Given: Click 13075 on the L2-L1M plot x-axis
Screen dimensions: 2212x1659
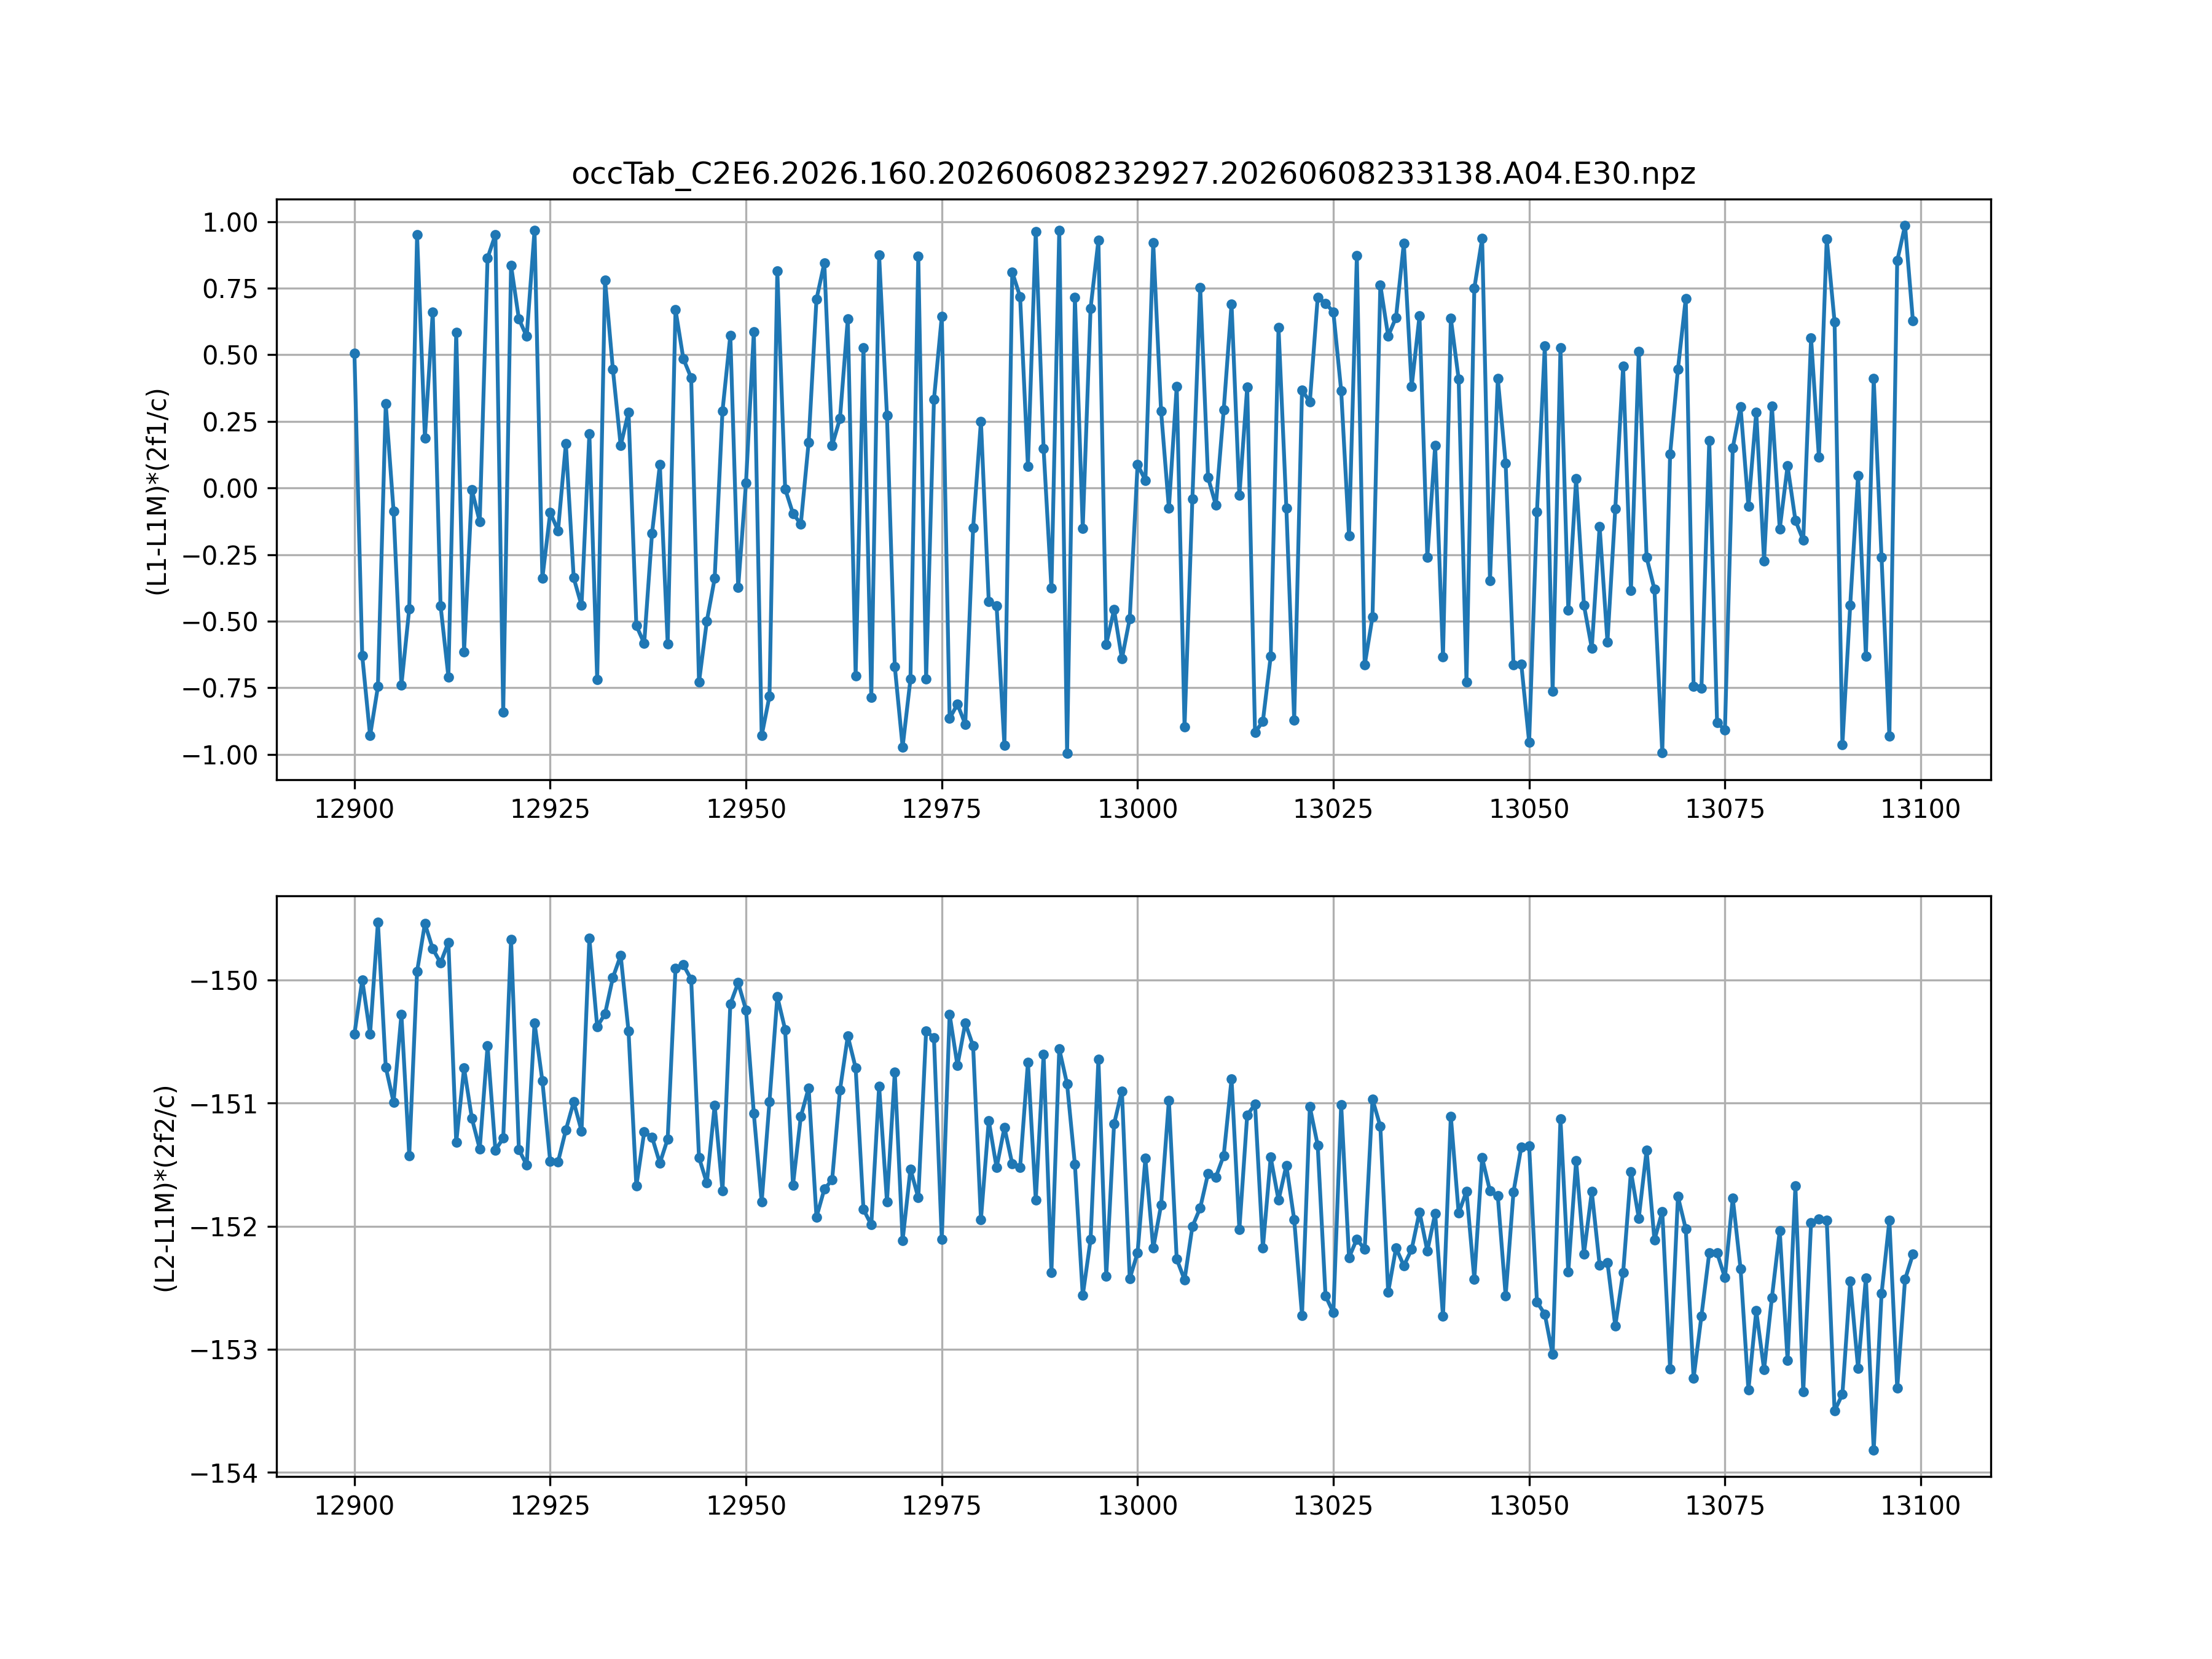Looking at the screenshot, I should point(1725,1506).
